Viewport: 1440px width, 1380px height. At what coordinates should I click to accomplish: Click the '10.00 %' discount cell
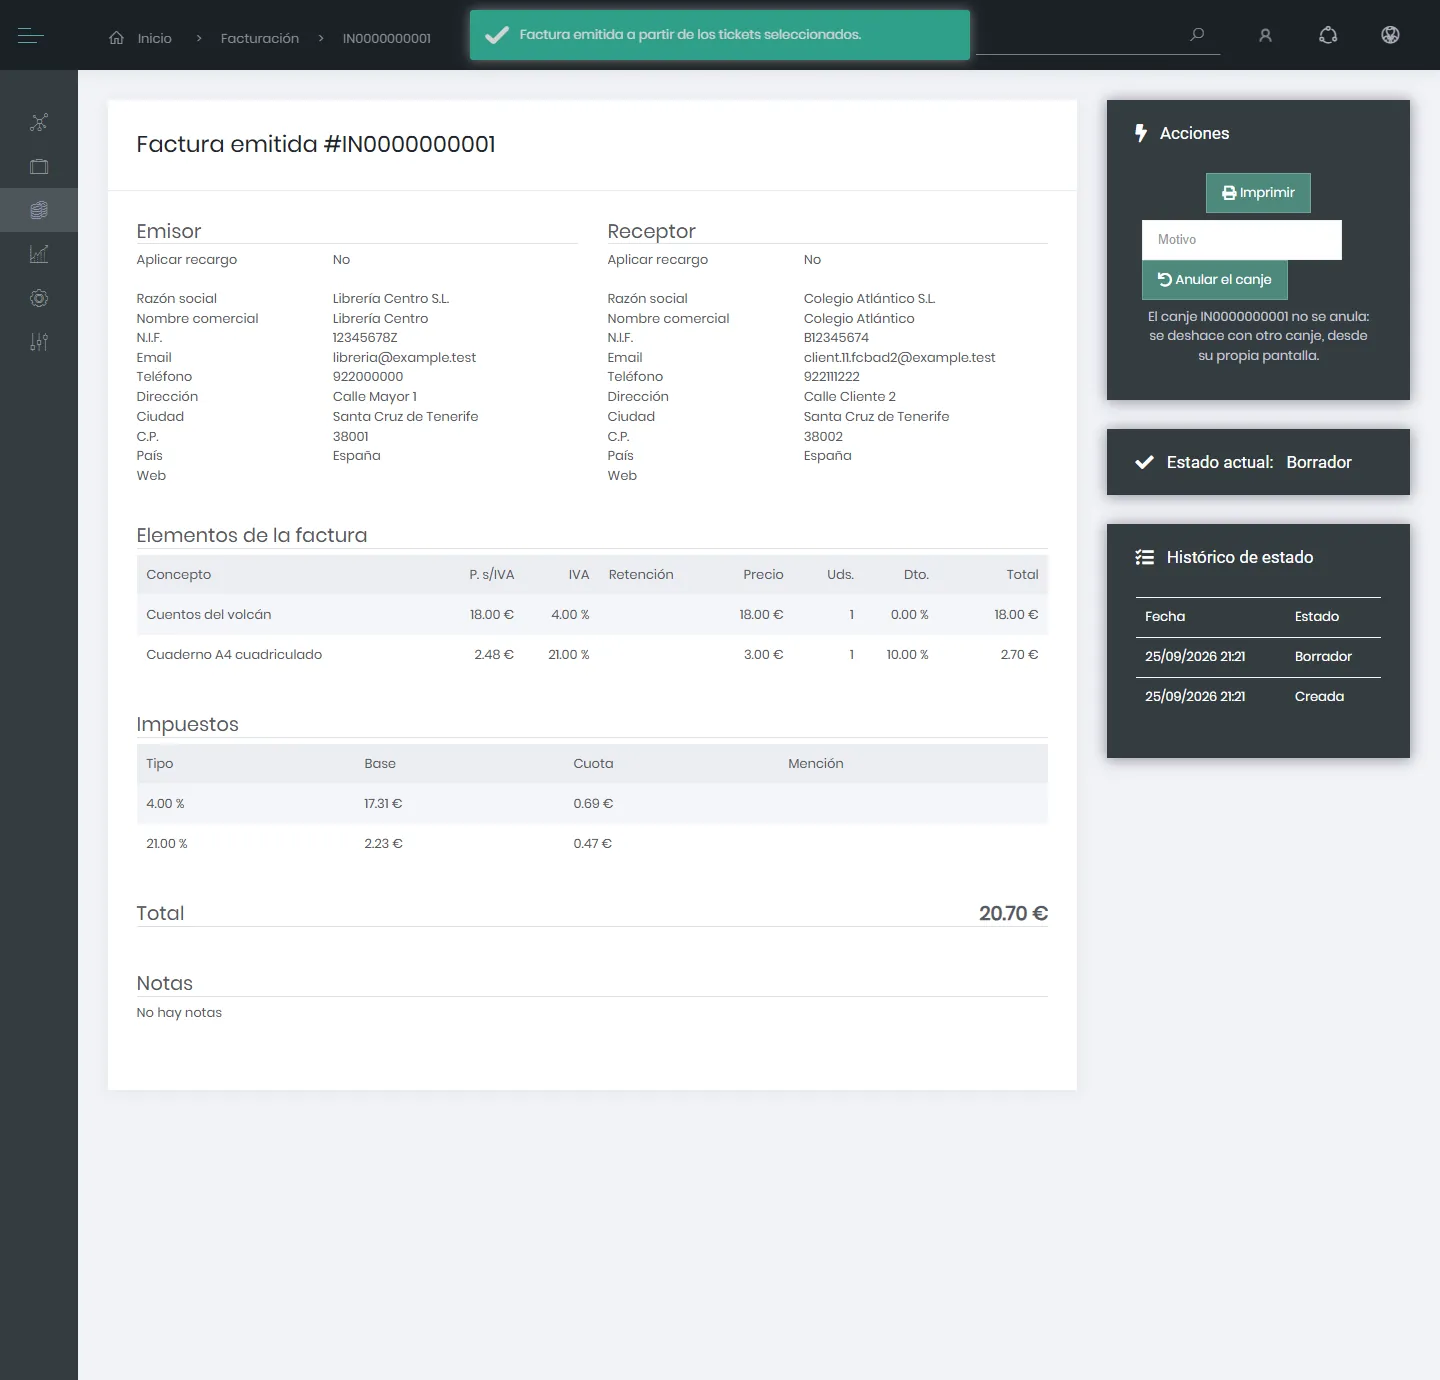pyautogui.click(x=907, y=655)
